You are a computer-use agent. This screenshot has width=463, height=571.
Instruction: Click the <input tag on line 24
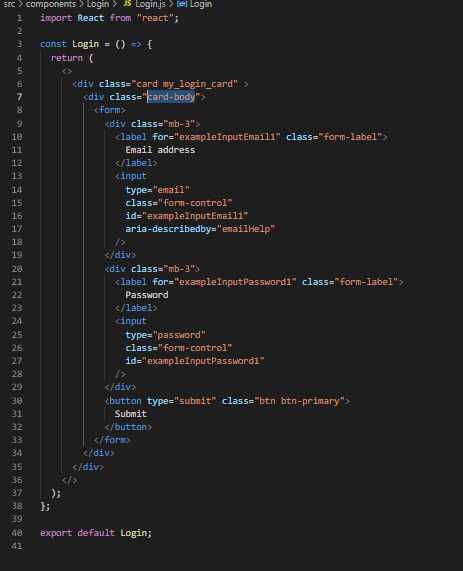pos(131,321)
